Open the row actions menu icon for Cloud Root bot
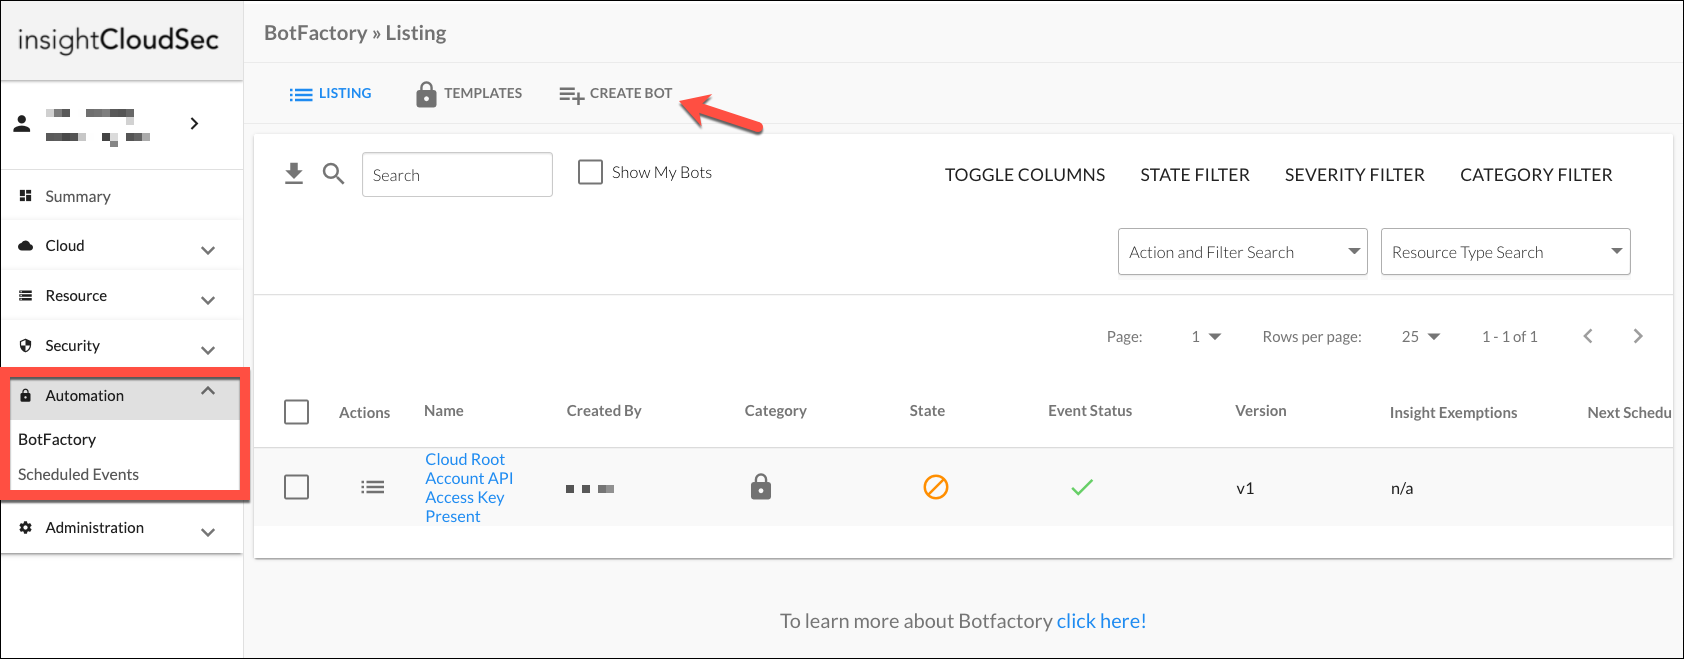 point(372,487)
